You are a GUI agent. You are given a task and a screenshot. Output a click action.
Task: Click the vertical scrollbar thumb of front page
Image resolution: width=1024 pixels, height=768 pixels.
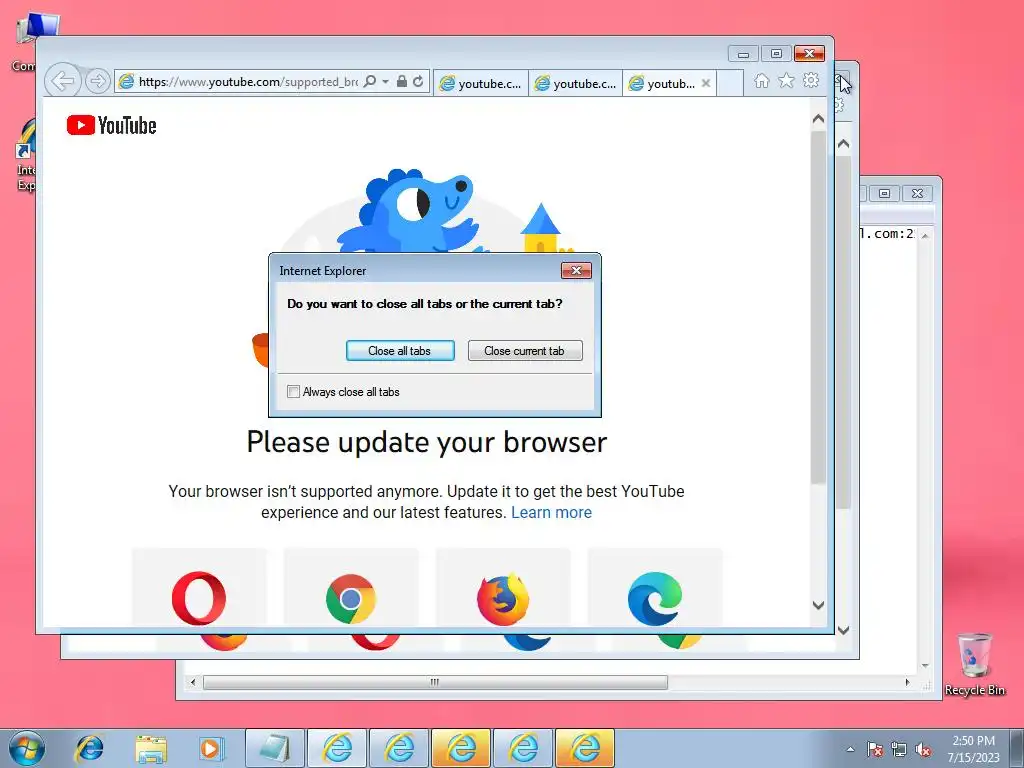pyautogui.click(x=818, y=307)
